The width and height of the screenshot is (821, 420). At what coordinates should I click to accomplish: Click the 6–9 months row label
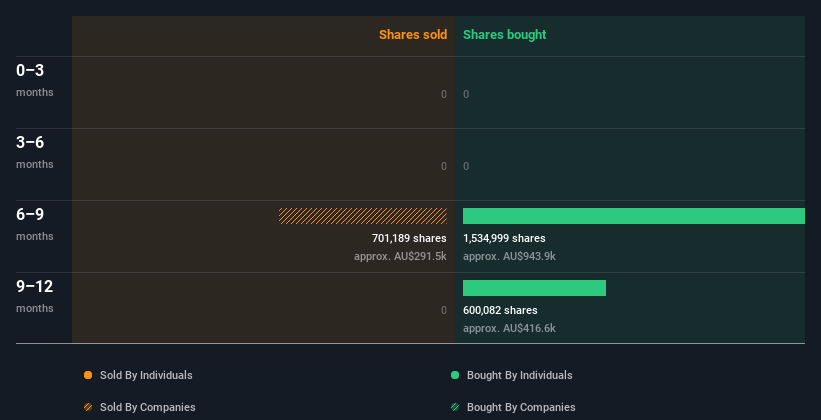click(x=35, y=224)
